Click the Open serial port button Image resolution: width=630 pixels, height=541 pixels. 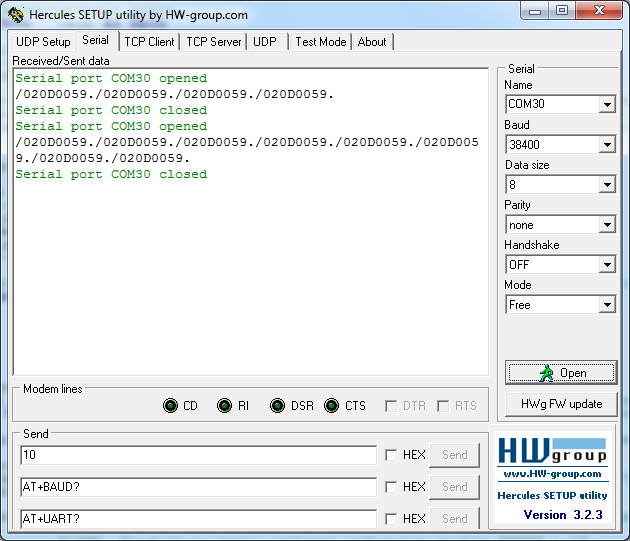click(561, 373)
